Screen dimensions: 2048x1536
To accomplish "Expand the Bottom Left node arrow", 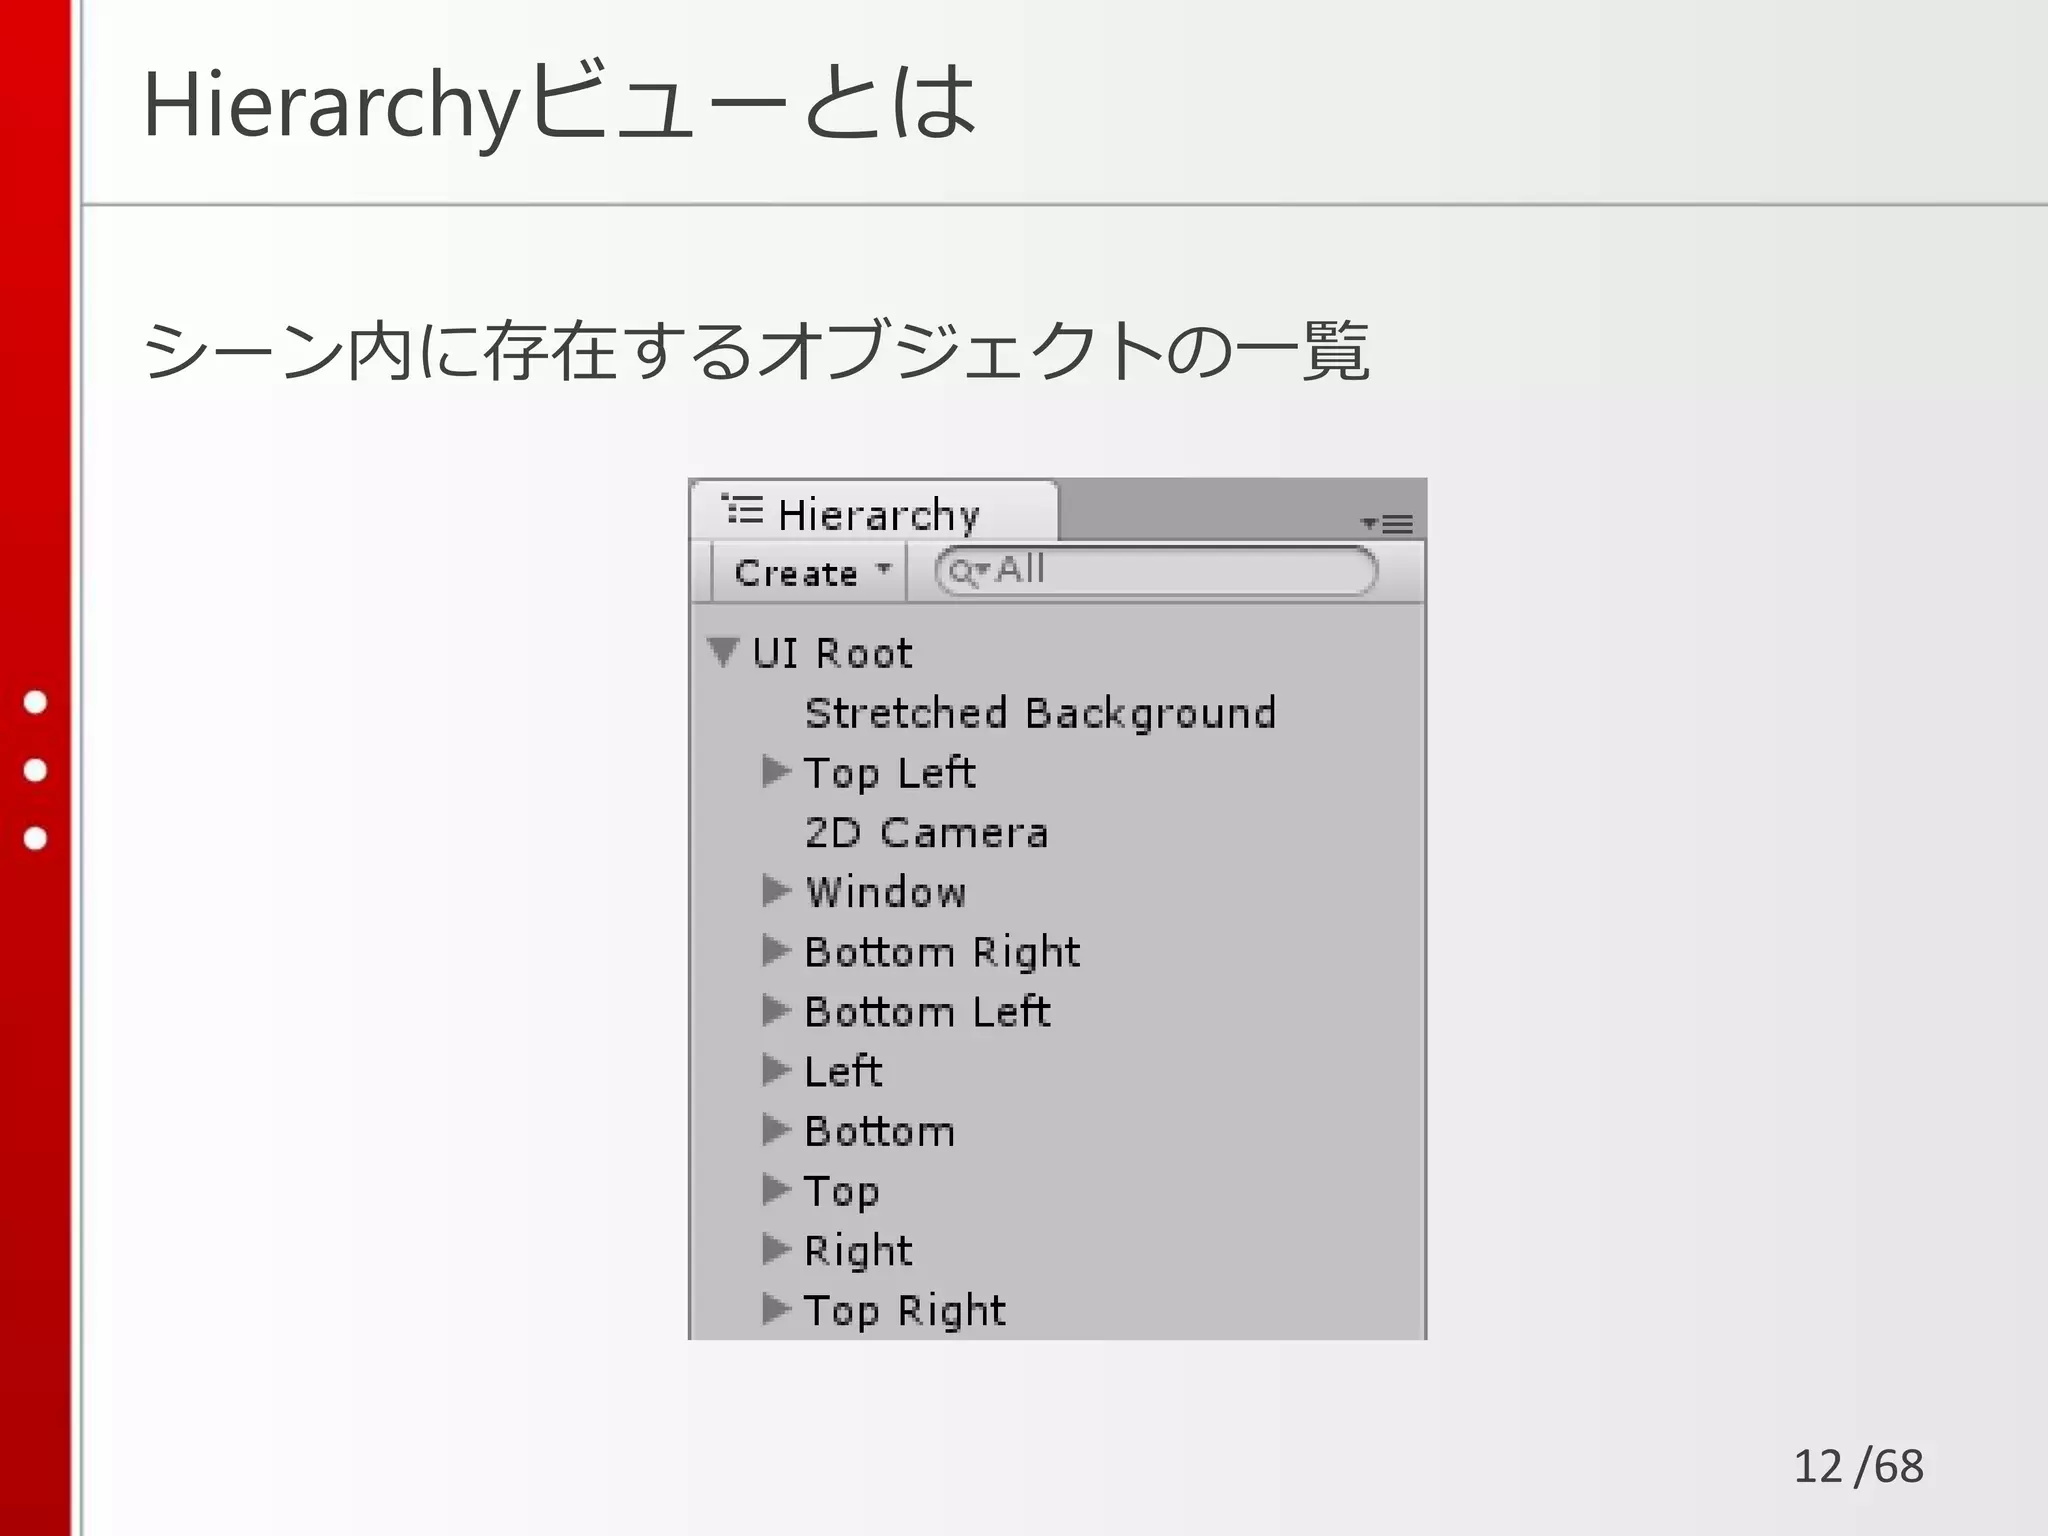I will point(776,1010).
